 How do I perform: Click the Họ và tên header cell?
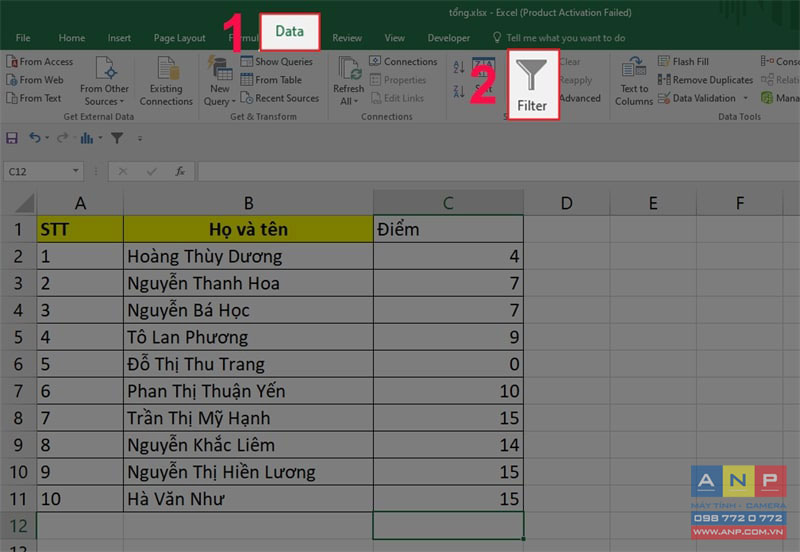tap(248, 229)
